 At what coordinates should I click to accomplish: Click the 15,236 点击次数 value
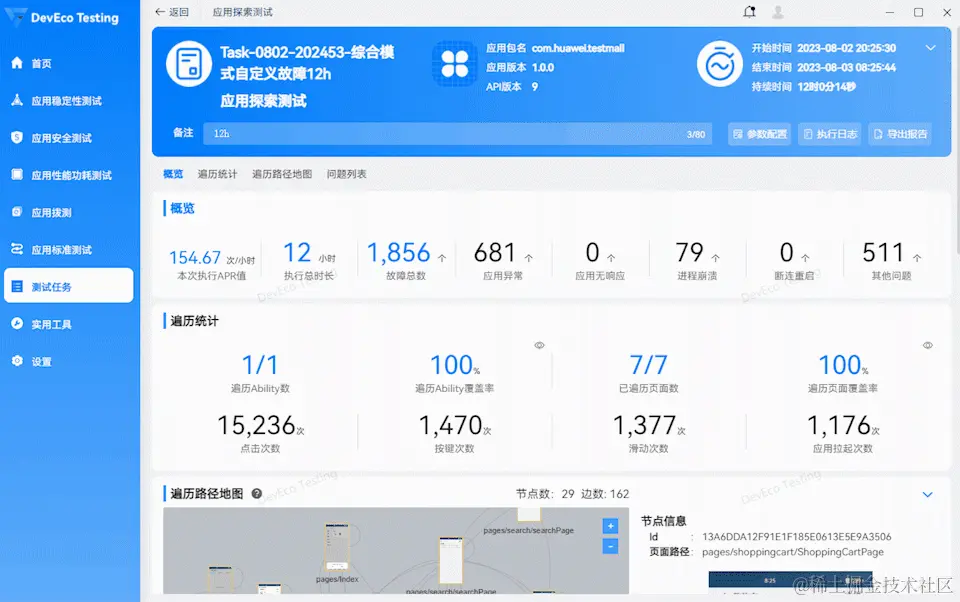pos(257,425)
